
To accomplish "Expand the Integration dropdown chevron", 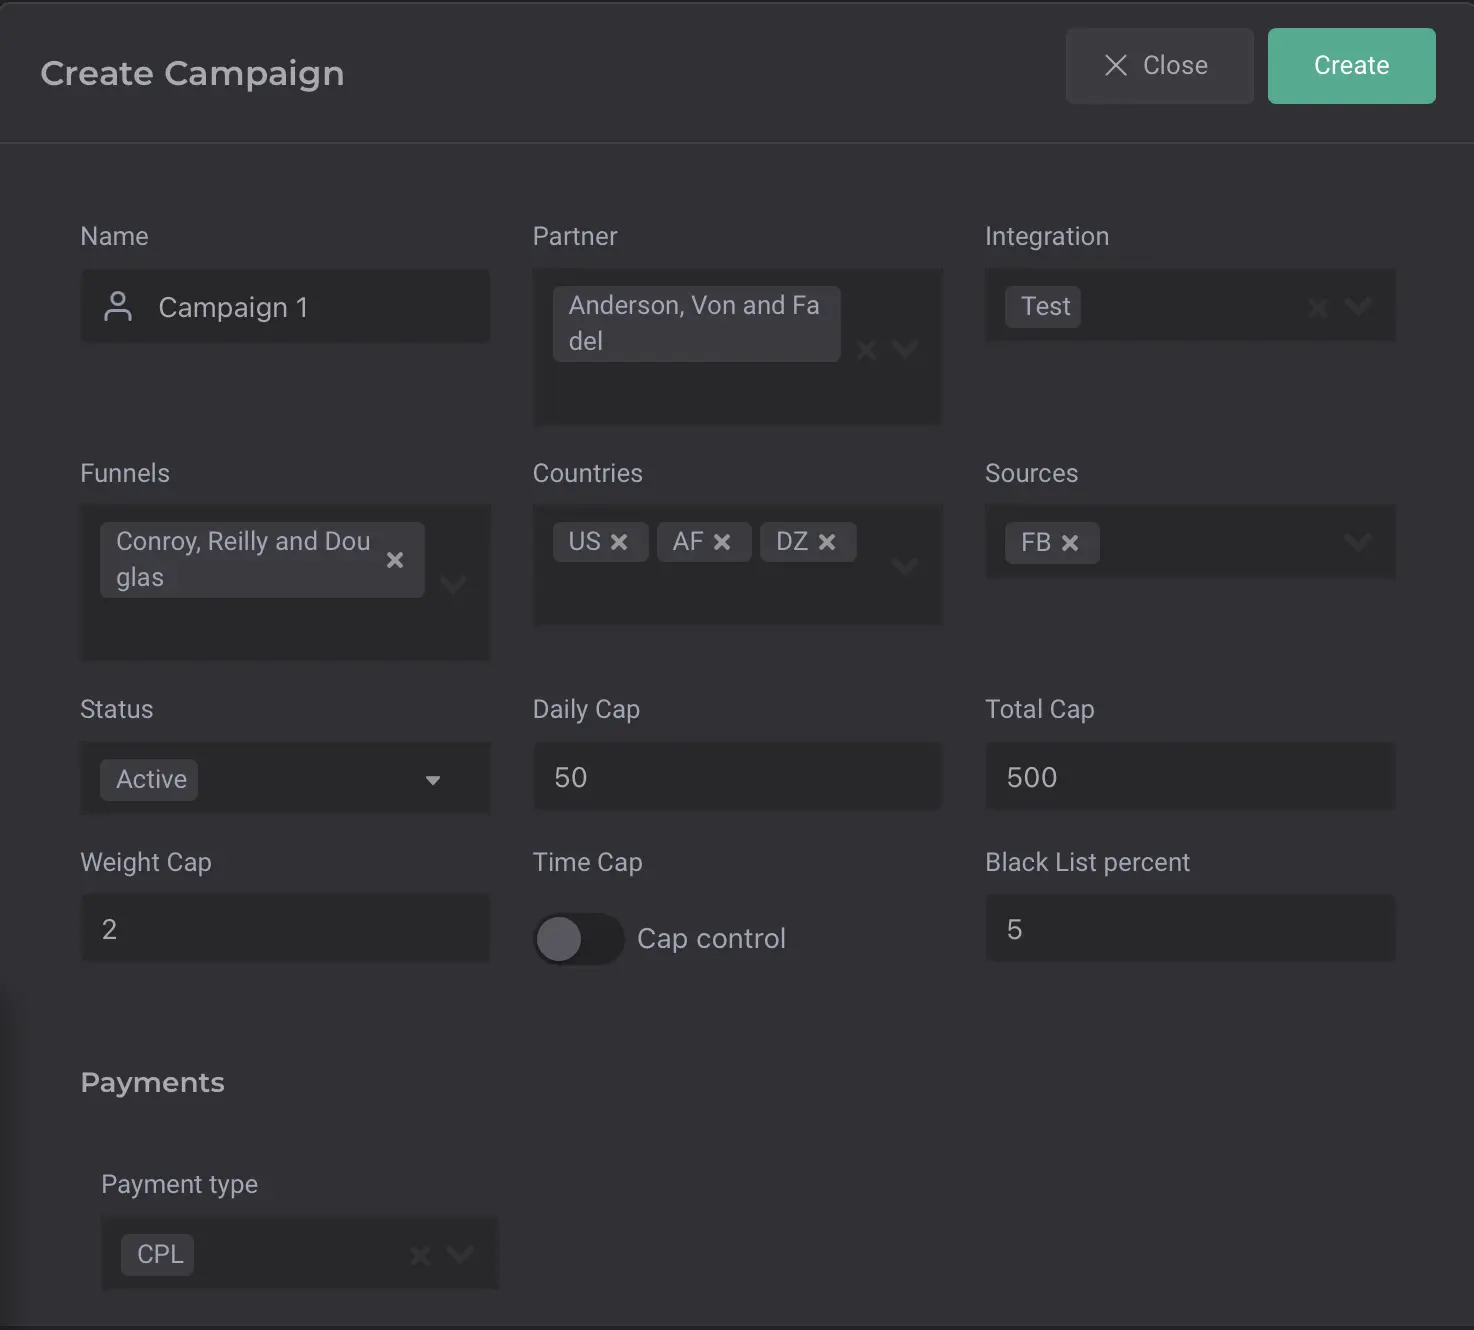I will [1358, 306].
